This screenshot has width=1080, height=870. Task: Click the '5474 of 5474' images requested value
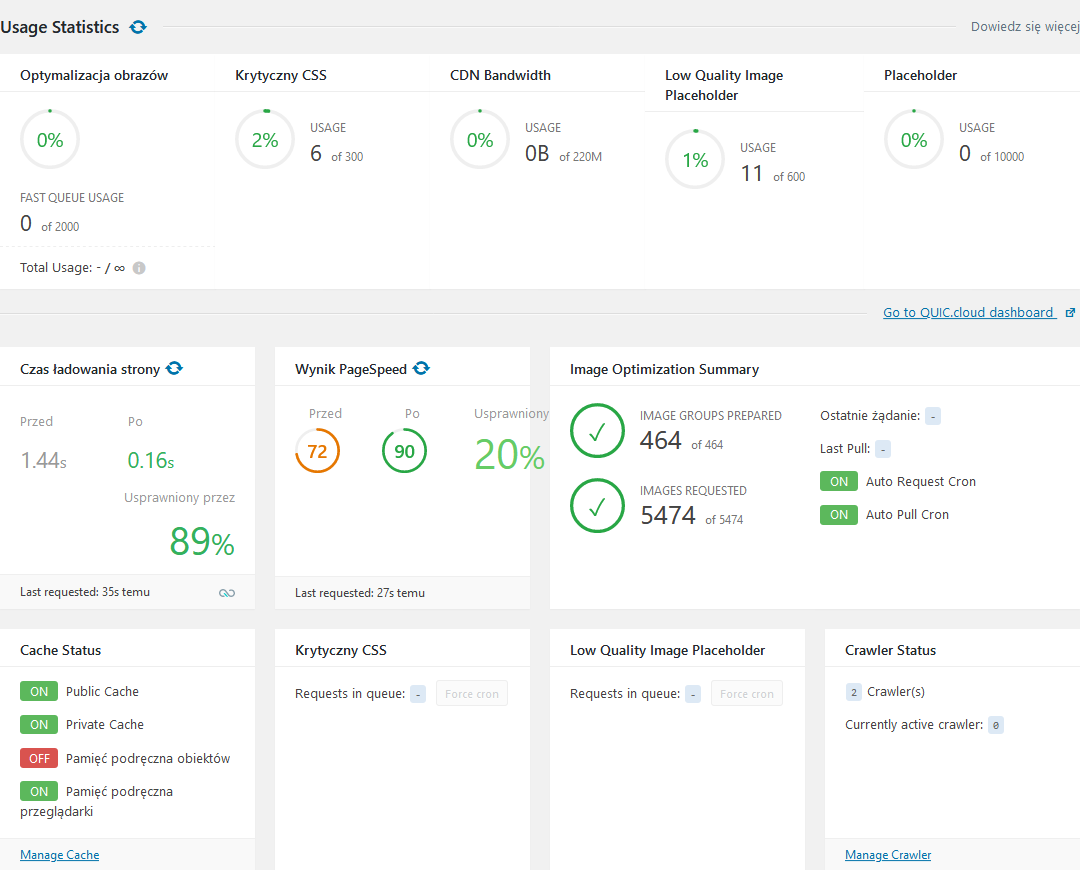692,516
